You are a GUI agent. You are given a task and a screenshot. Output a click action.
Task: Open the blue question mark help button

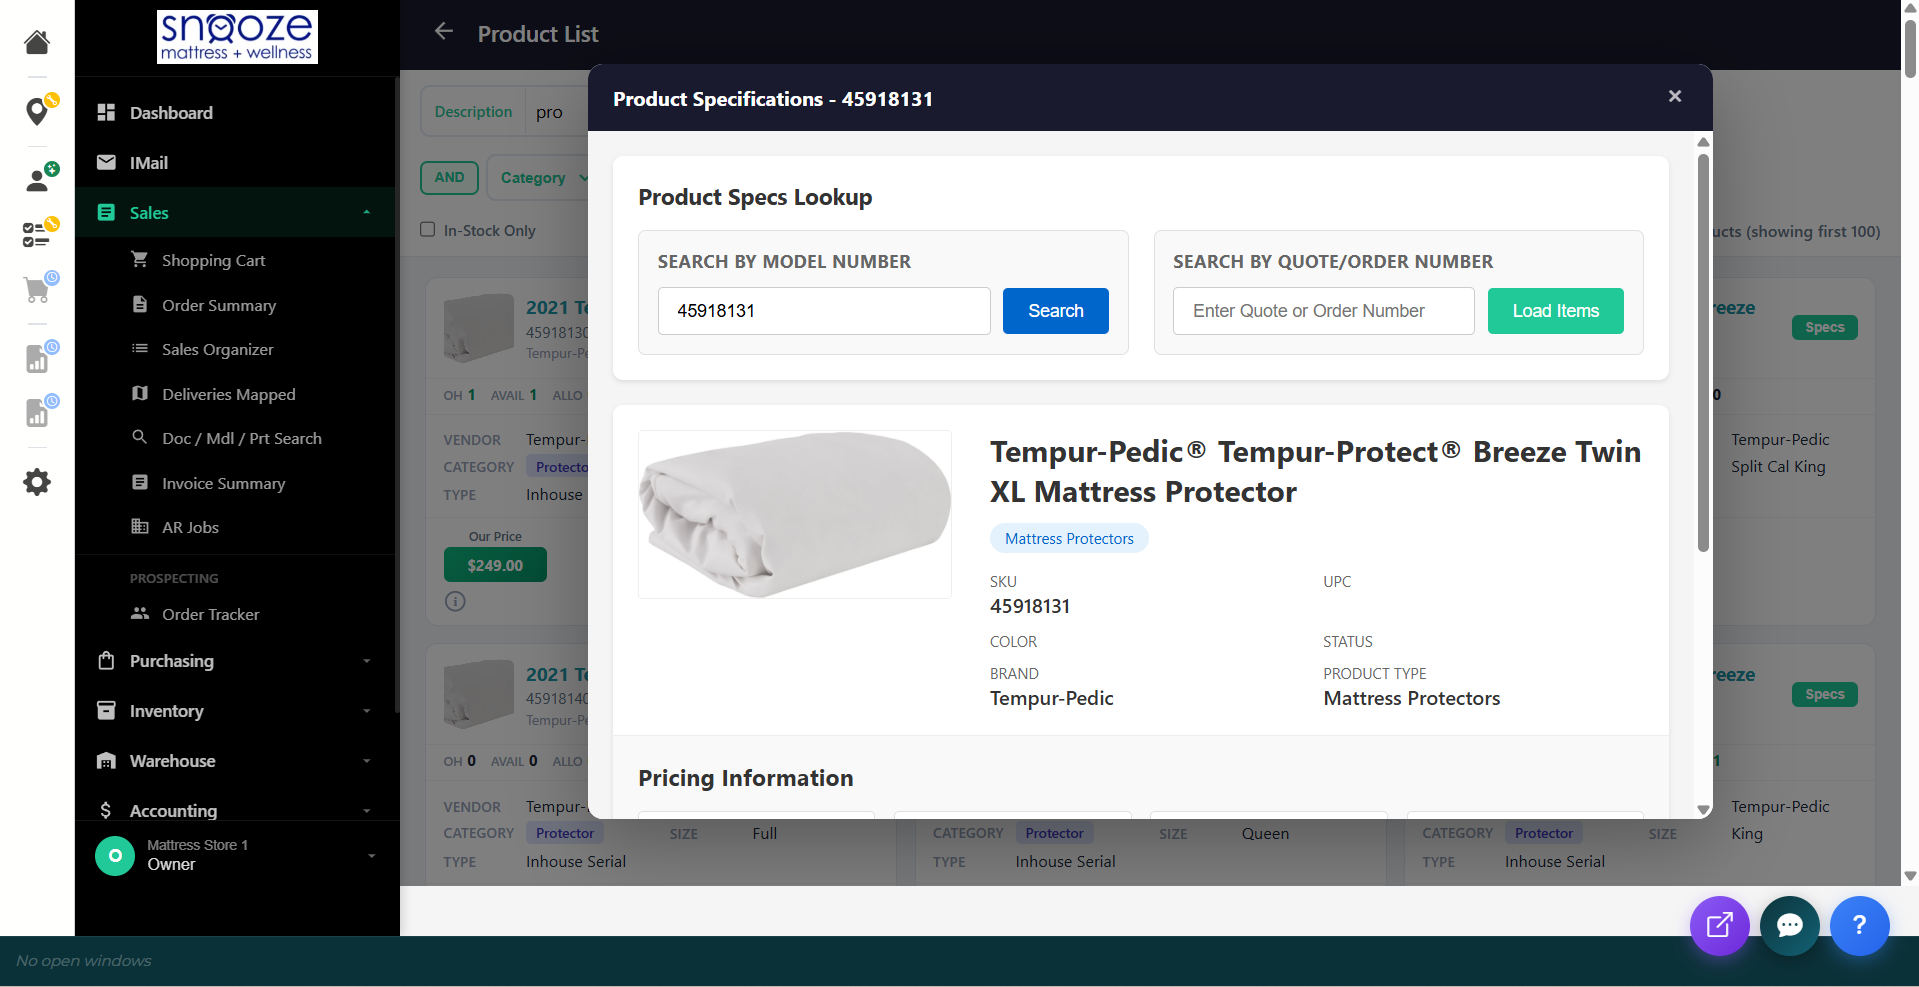(x=1859, y=925)
